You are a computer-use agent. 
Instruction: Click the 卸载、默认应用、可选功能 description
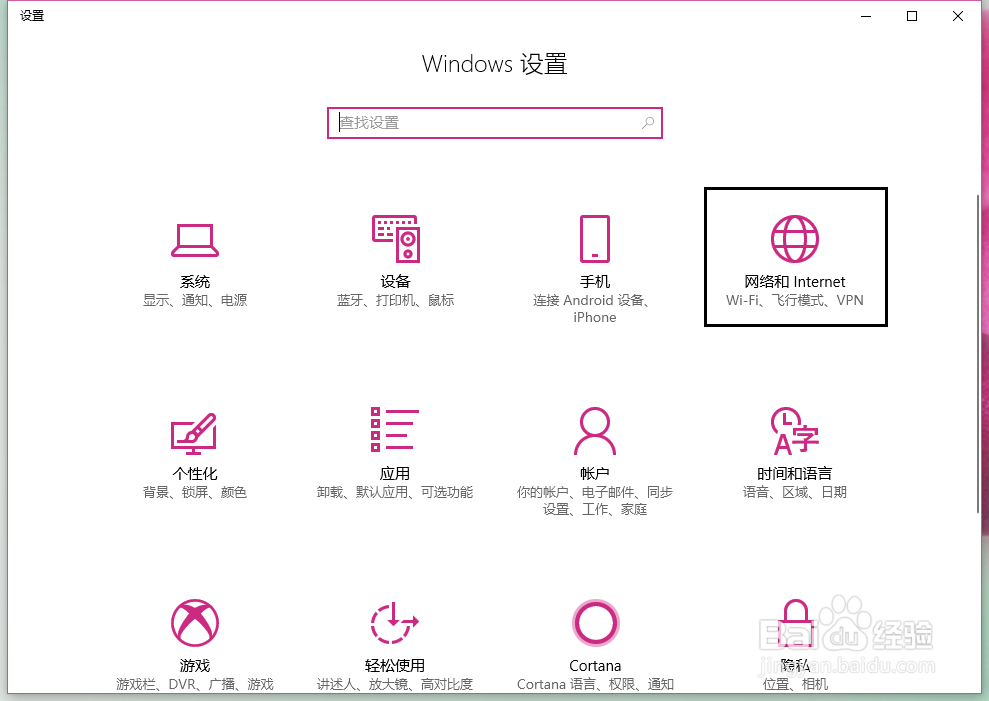395,492
